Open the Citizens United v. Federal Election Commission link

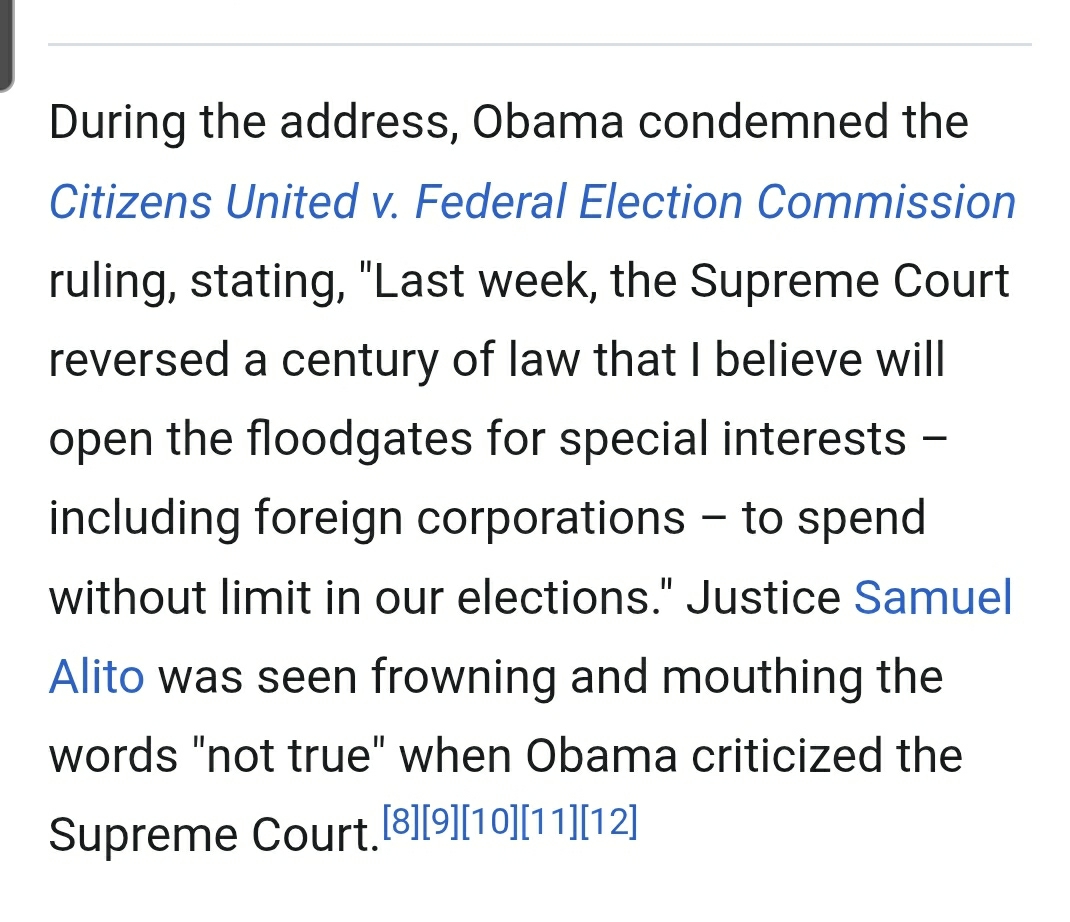pos(532,202)
